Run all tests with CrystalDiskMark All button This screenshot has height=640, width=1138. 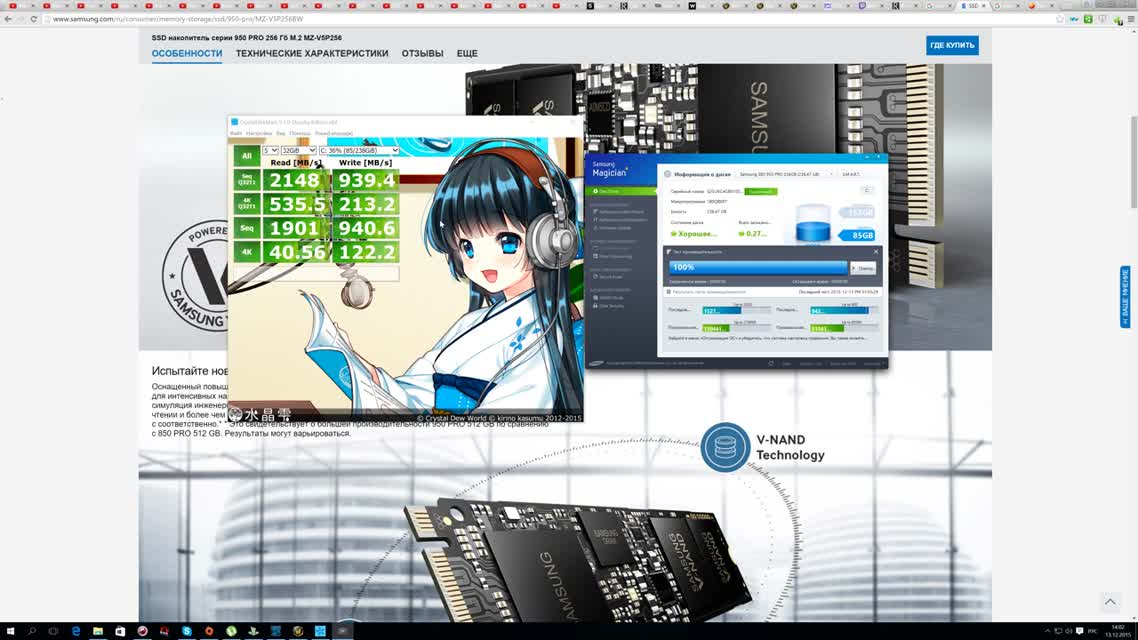(x=247, y=156)
